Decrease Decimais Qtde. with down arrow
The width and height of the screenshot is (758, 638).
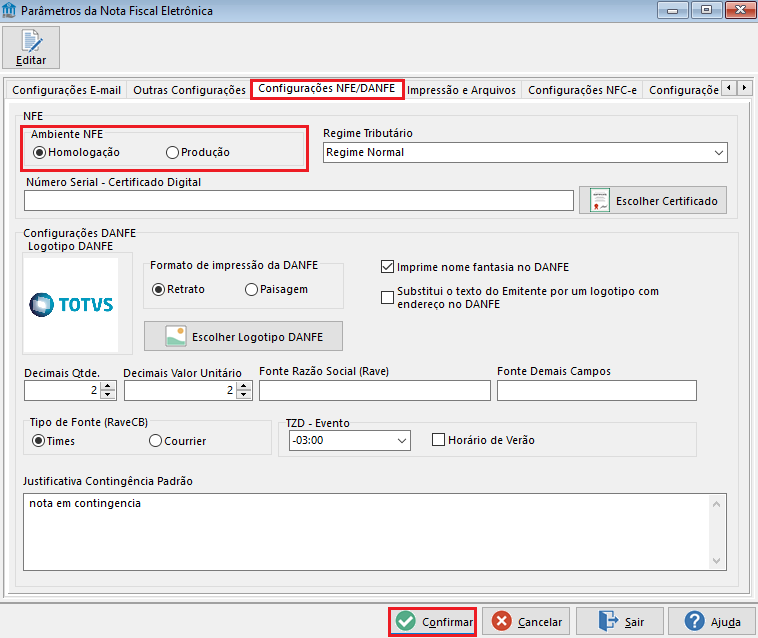click(108, 395)
